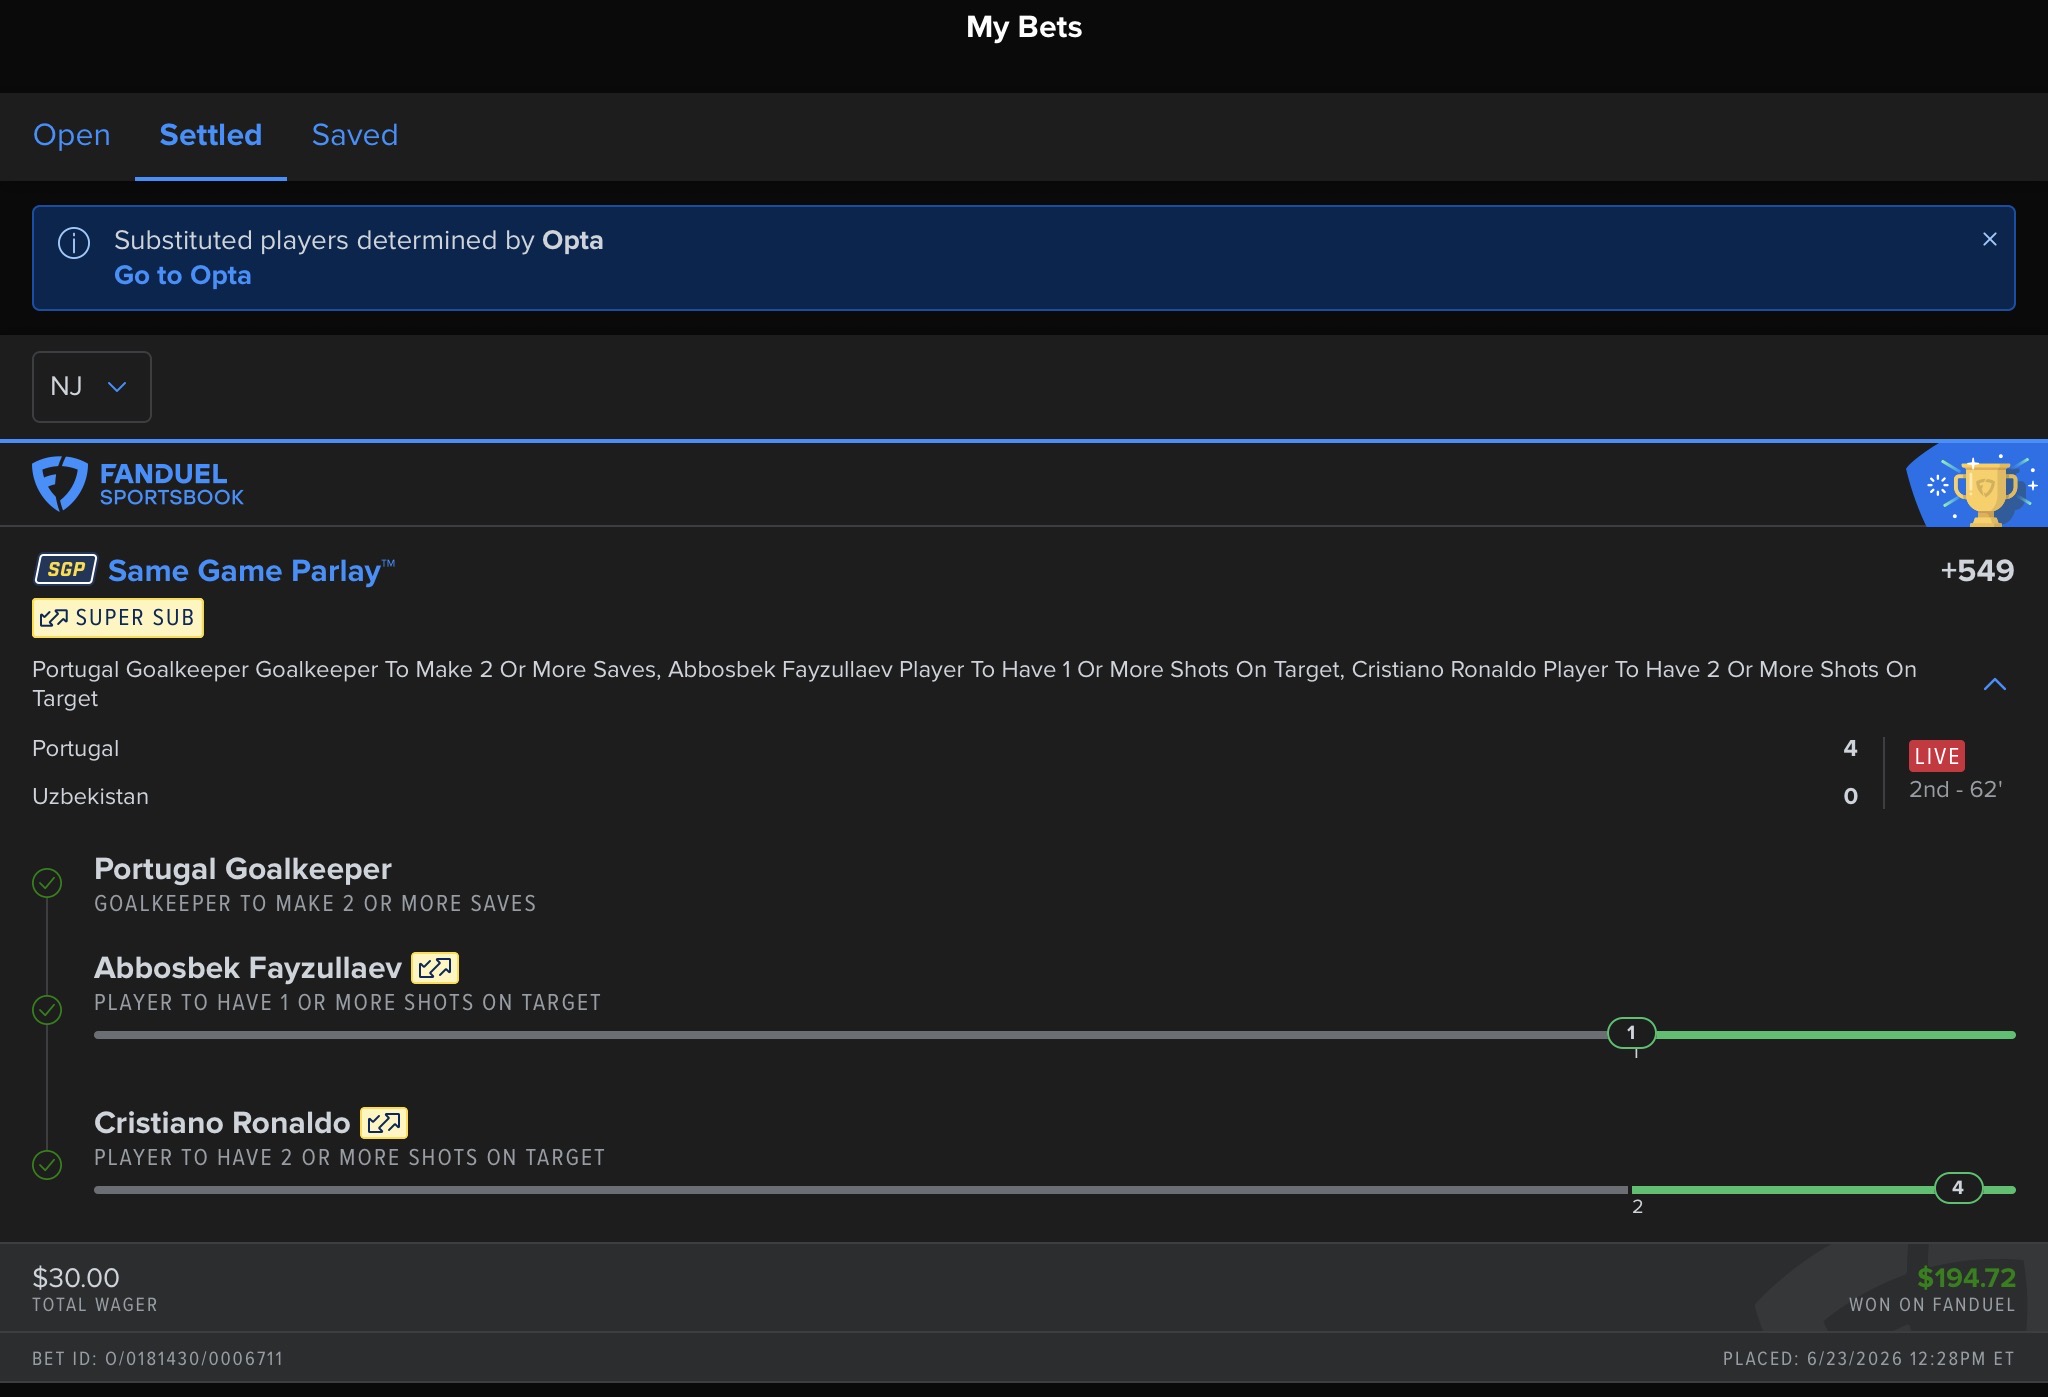Viewport: 2048px width, 1397px height.
Task: Click 'PLAYER TO HAVE 2 OR MORE SHOTS ON TARGET'
Action: pos(350,1158)
